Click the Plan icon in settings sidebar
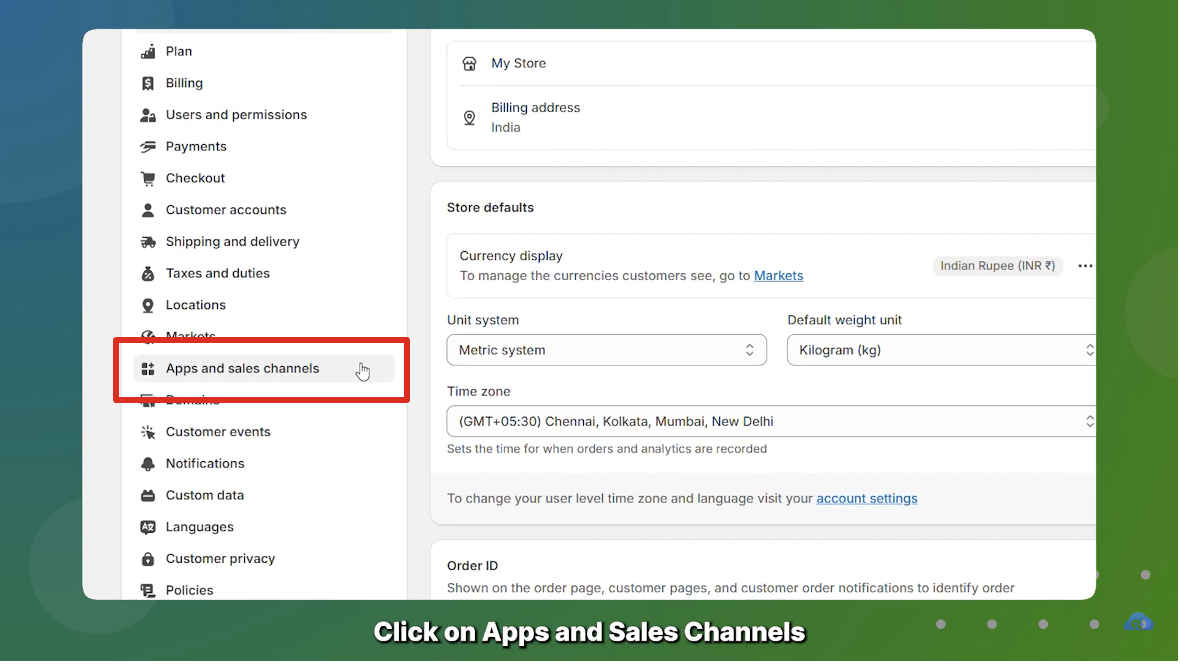Screen dimensions: 1180x666 coord(148,51)
